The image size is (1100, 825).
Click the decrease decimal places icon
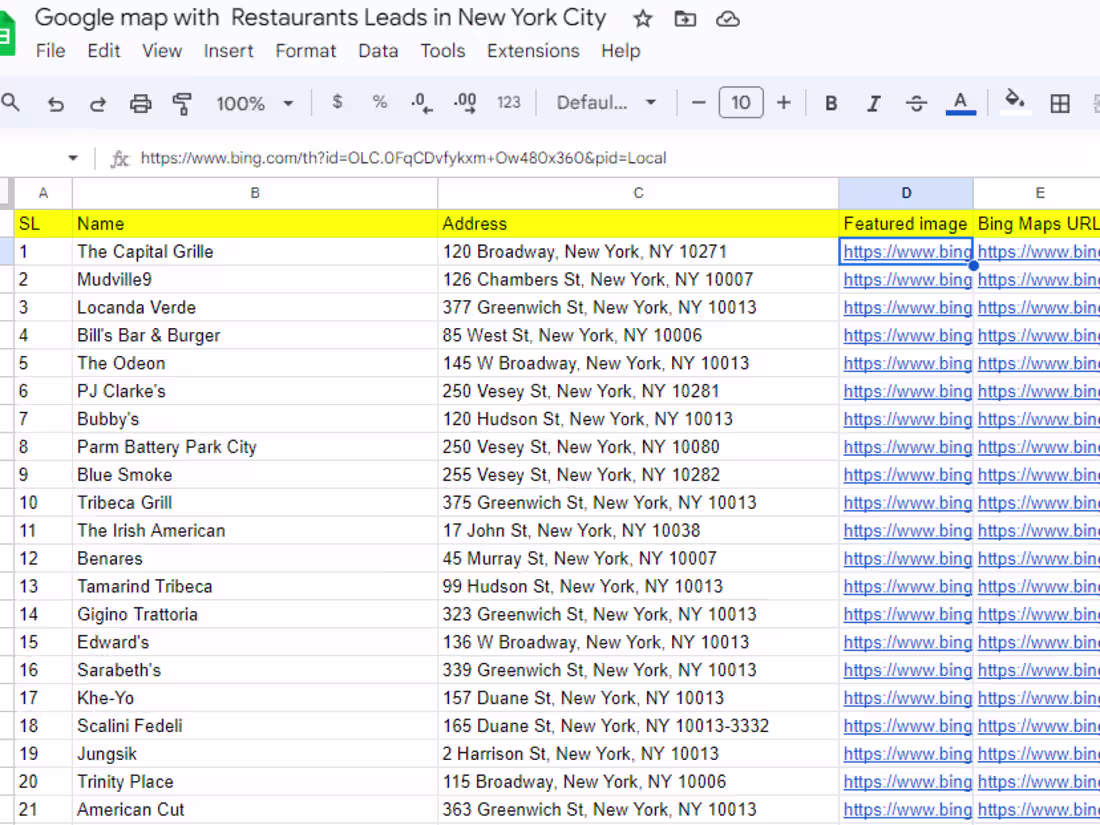pos(422,103)
